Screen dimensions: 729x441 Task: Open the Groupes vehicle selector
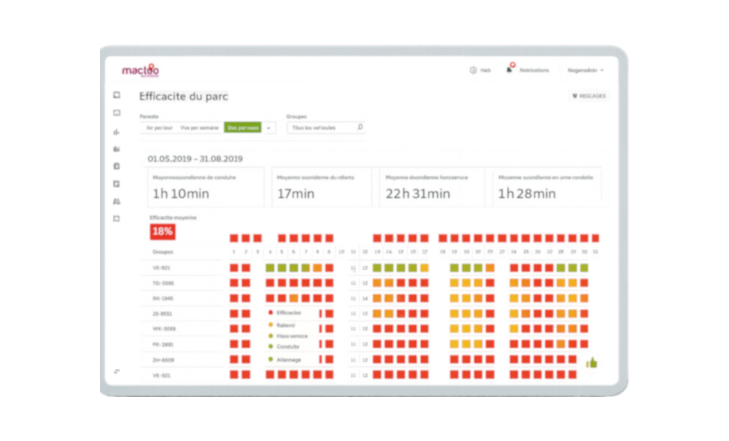[x=320, y=128]
